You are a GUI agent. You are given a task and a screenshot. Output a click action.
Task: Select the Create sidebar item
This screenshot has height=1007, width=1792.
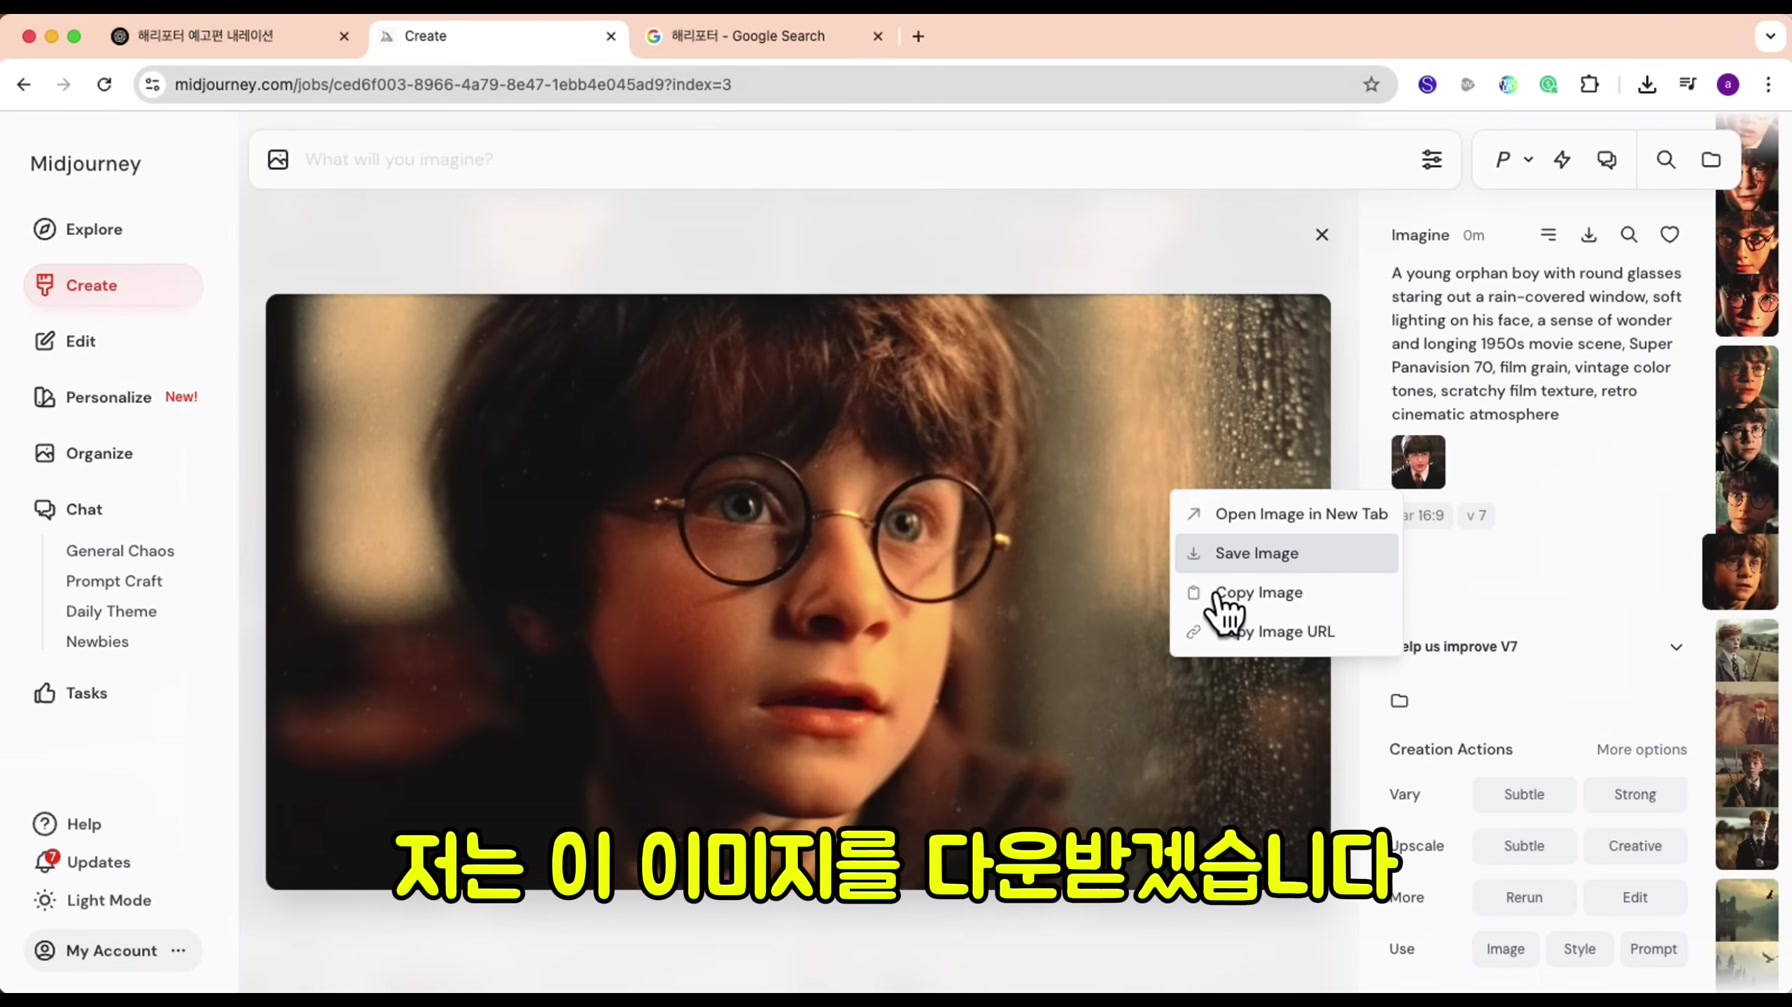113,285
